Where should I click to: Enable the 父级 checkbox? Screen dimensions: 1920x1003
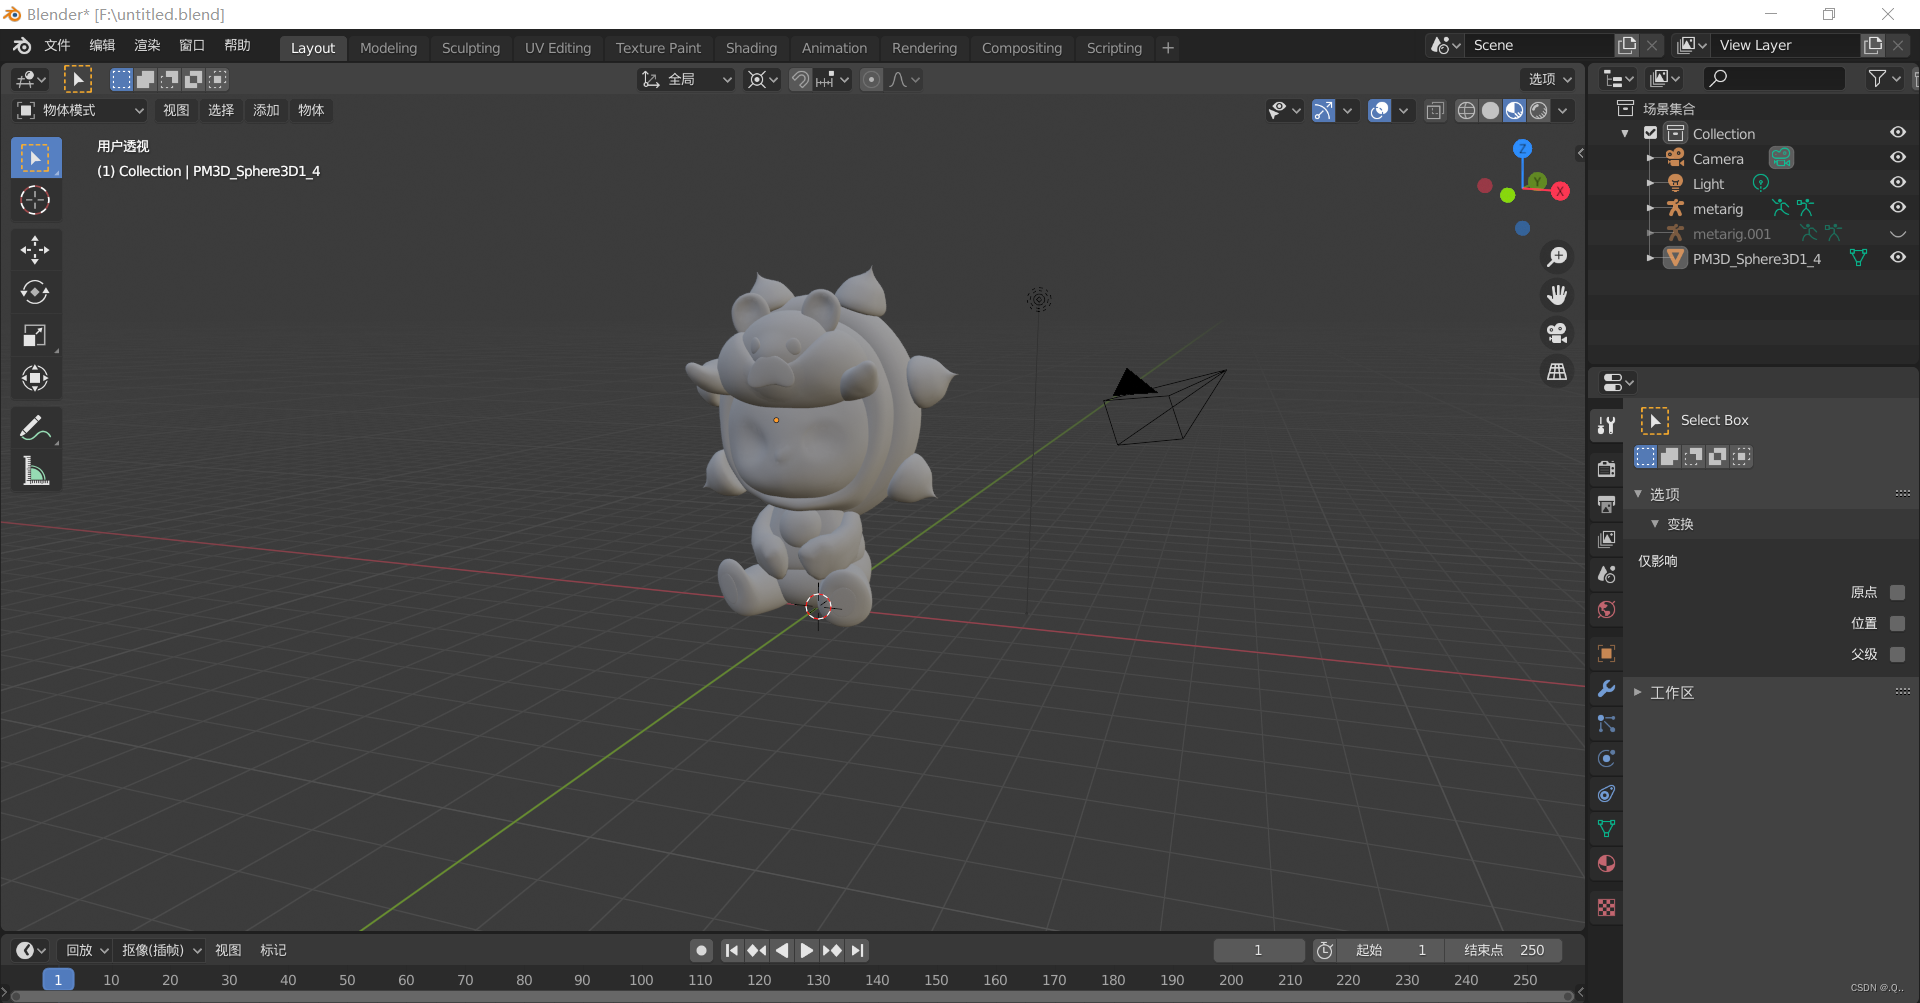pyautogui.click(x=1897, y=654)
